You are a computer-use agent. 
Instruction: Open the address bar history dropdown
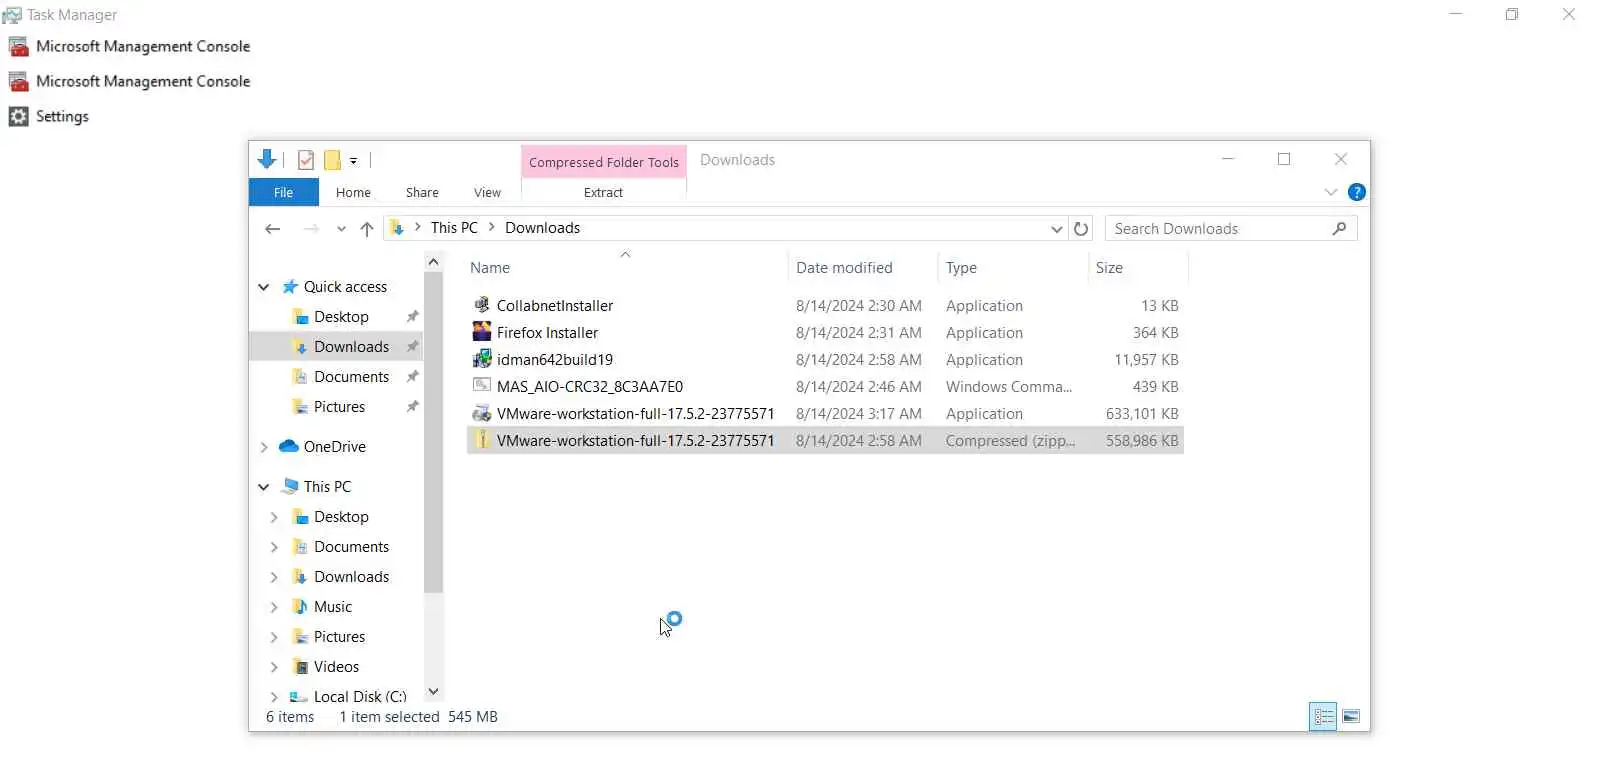point(1056,229)
